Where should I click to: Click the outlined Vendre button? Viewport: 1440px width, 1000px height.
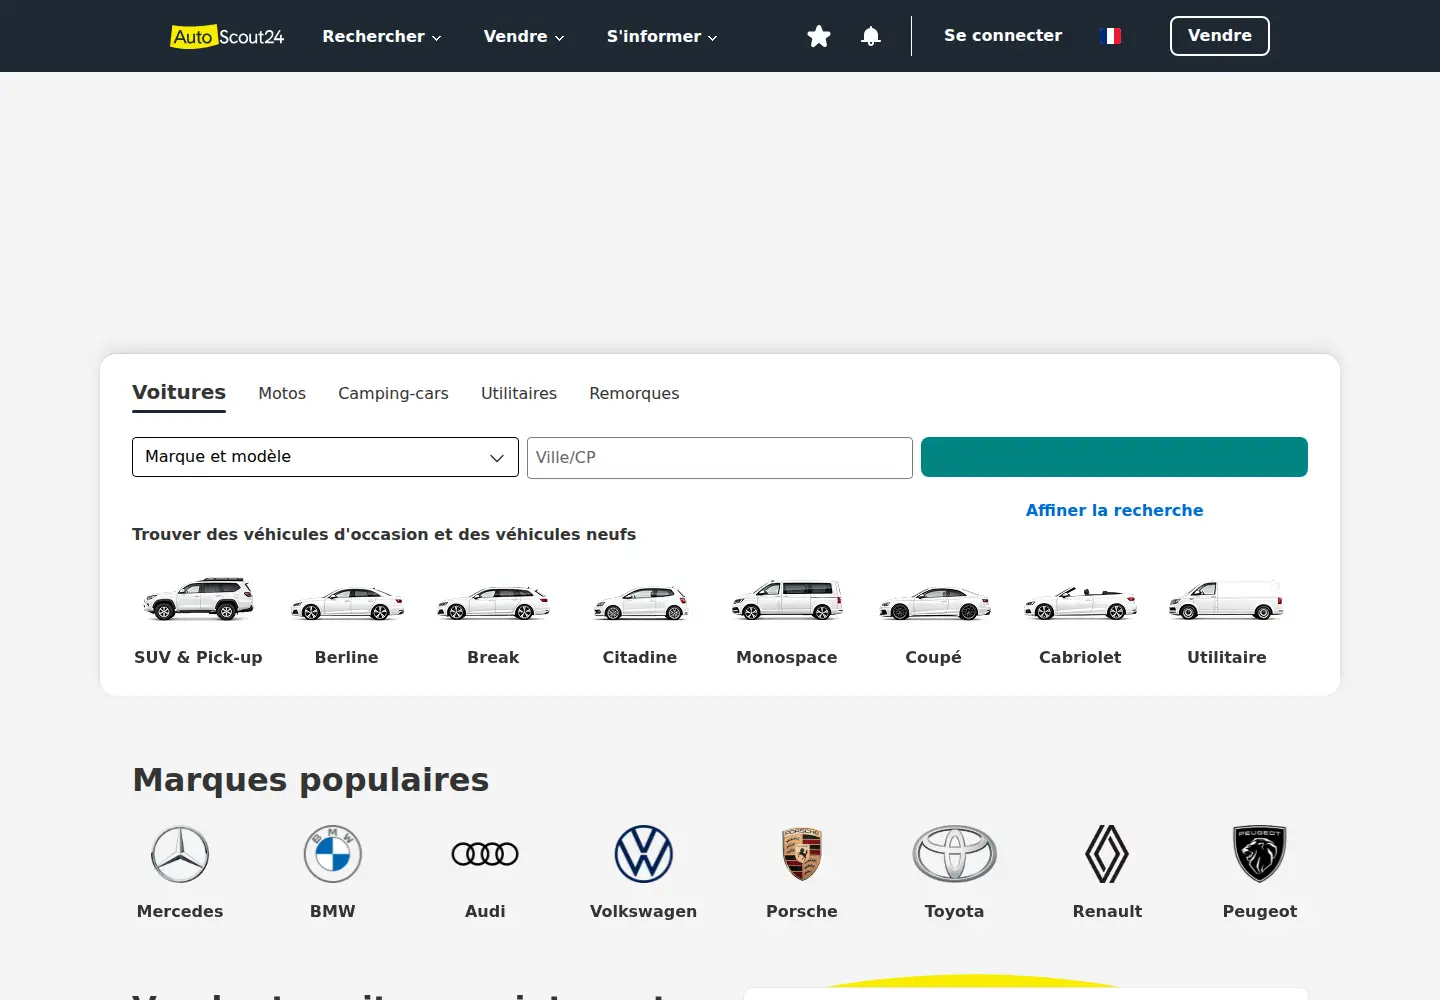[1220, 36]
